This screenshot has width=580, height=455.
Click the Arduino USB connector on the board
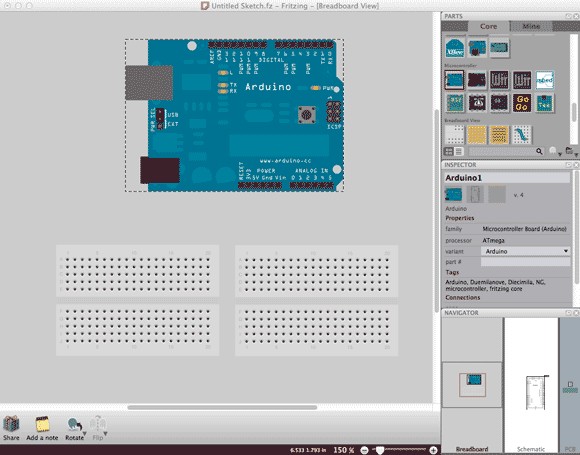149,83
